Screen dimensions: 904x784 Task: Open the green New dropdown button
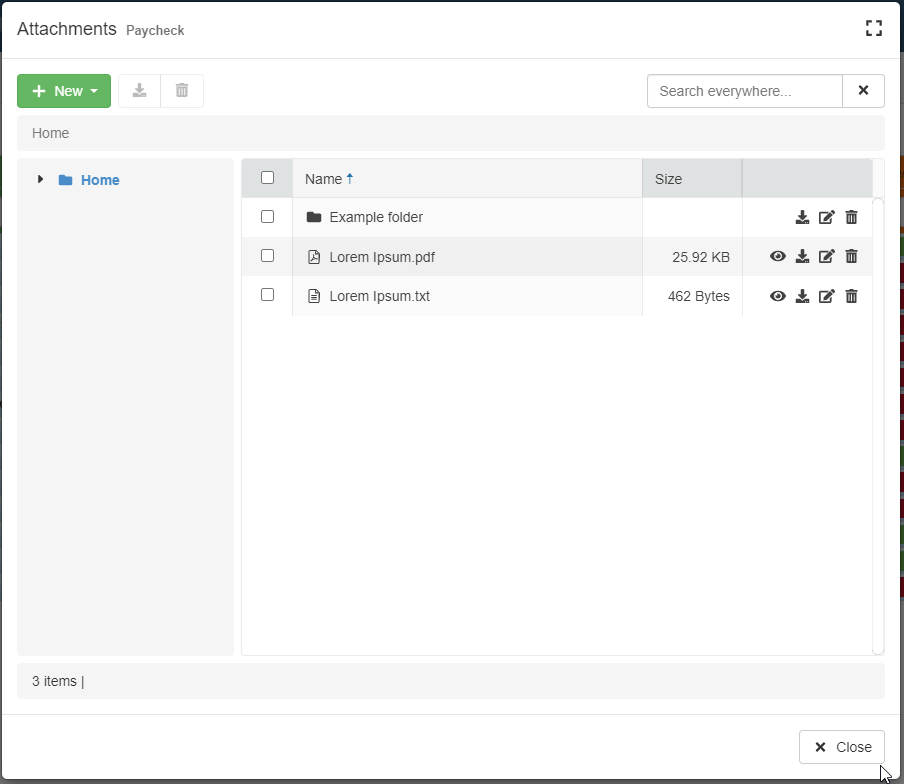click(x=64, y=91)
